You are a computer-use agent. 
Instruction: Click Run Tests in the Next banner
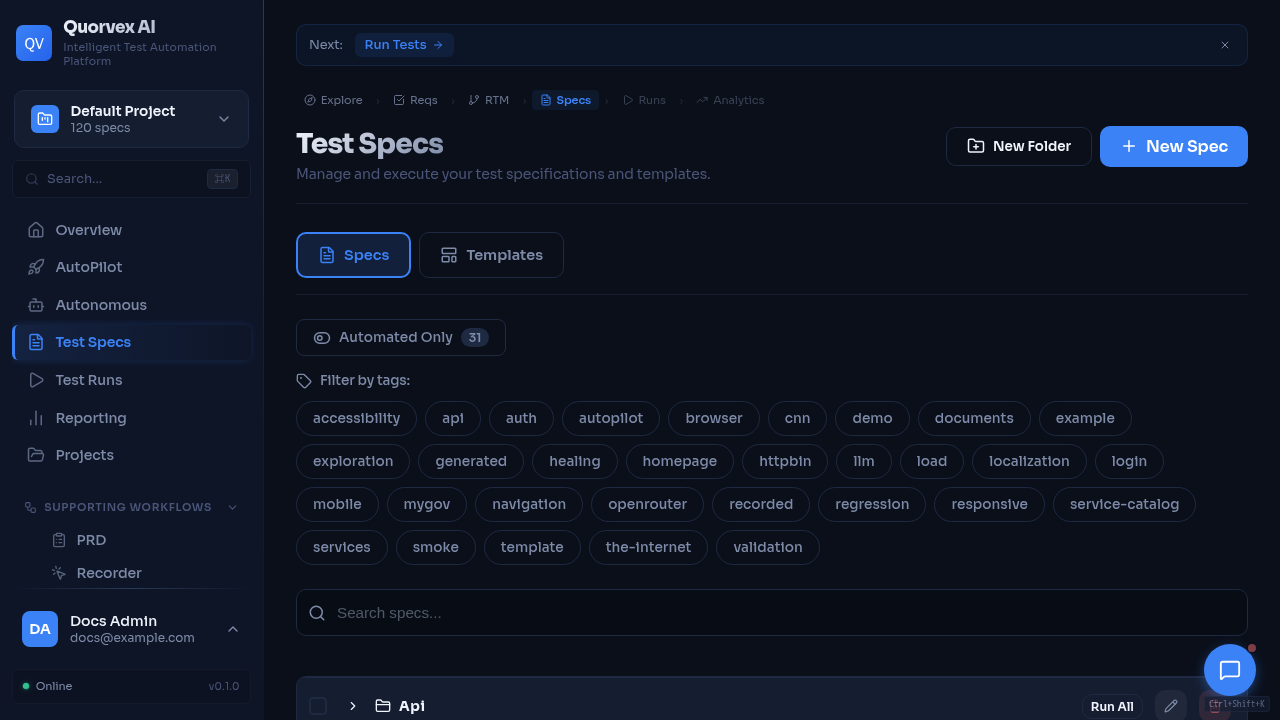tap(404, 45)
